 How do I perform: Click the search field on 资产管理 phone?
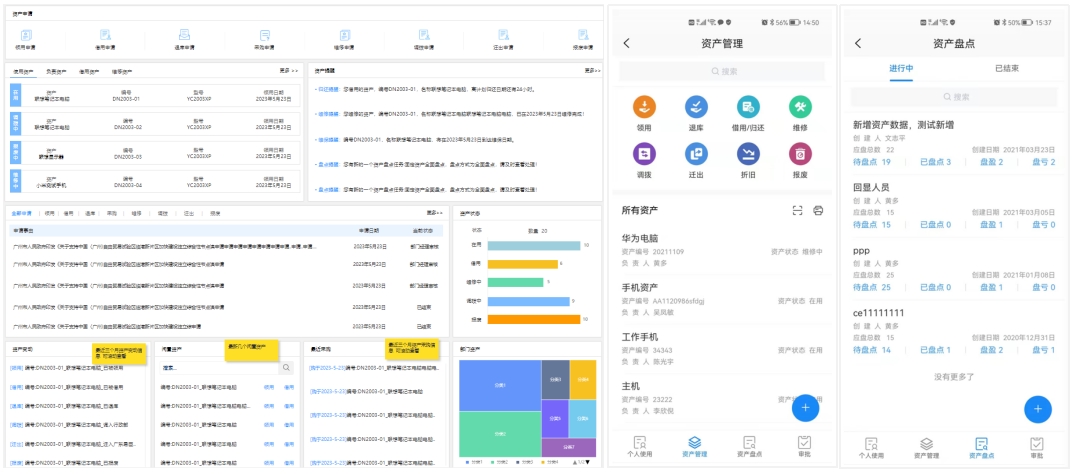click(722, 71)
